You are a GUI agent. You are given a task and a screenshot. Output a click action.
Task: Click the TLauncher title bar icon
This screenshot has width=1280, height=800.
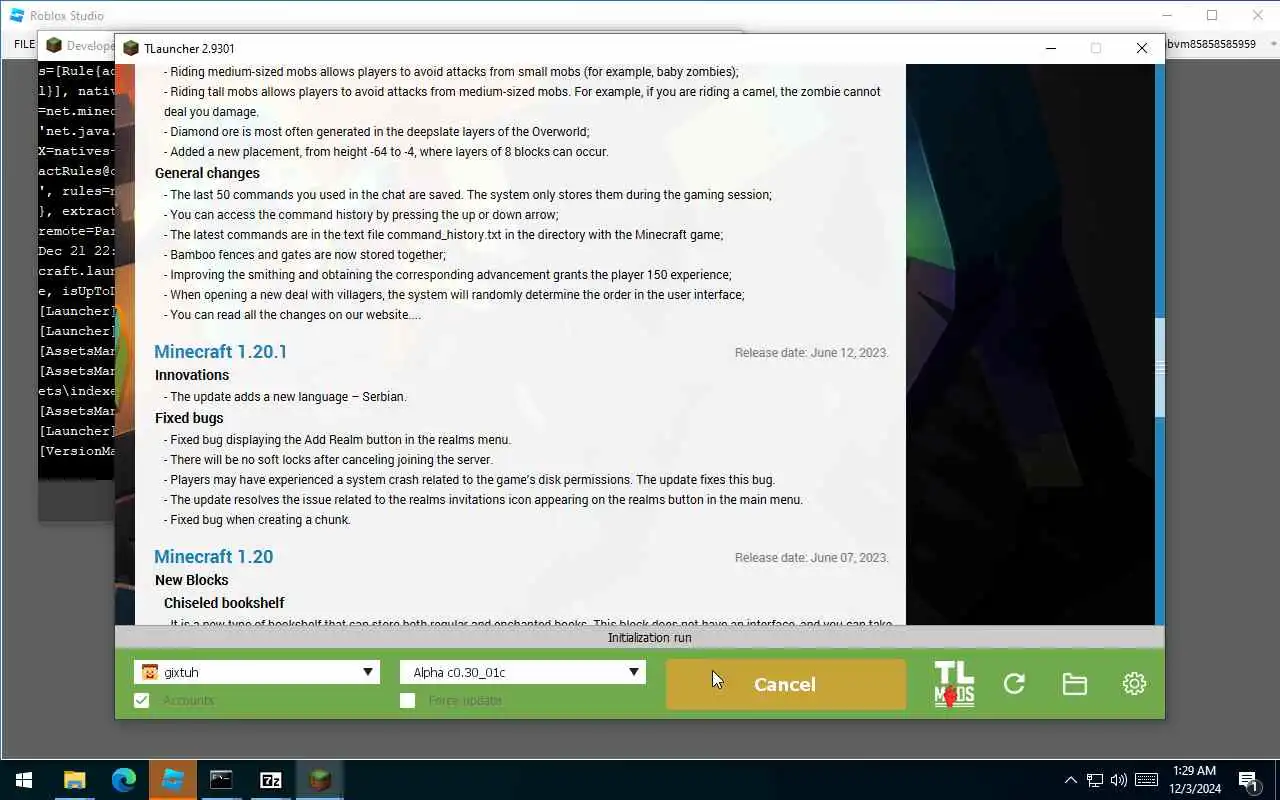coord(130,48)
